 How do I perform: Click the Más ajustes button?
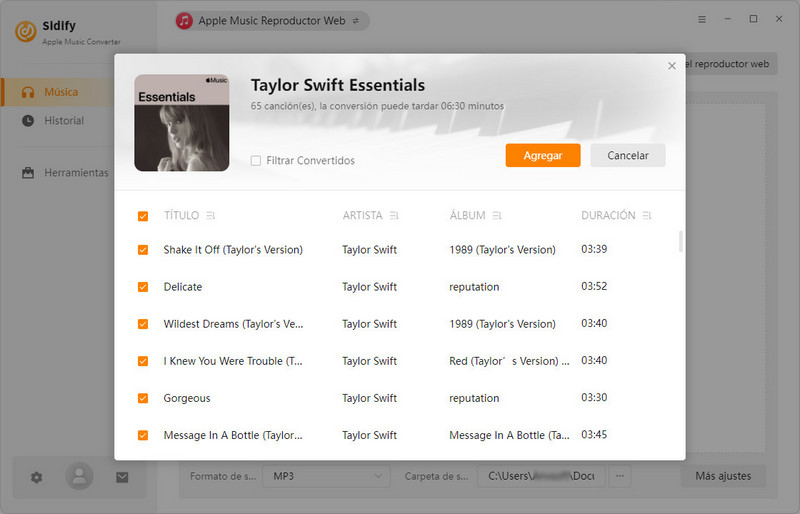(x=723, y=476)
